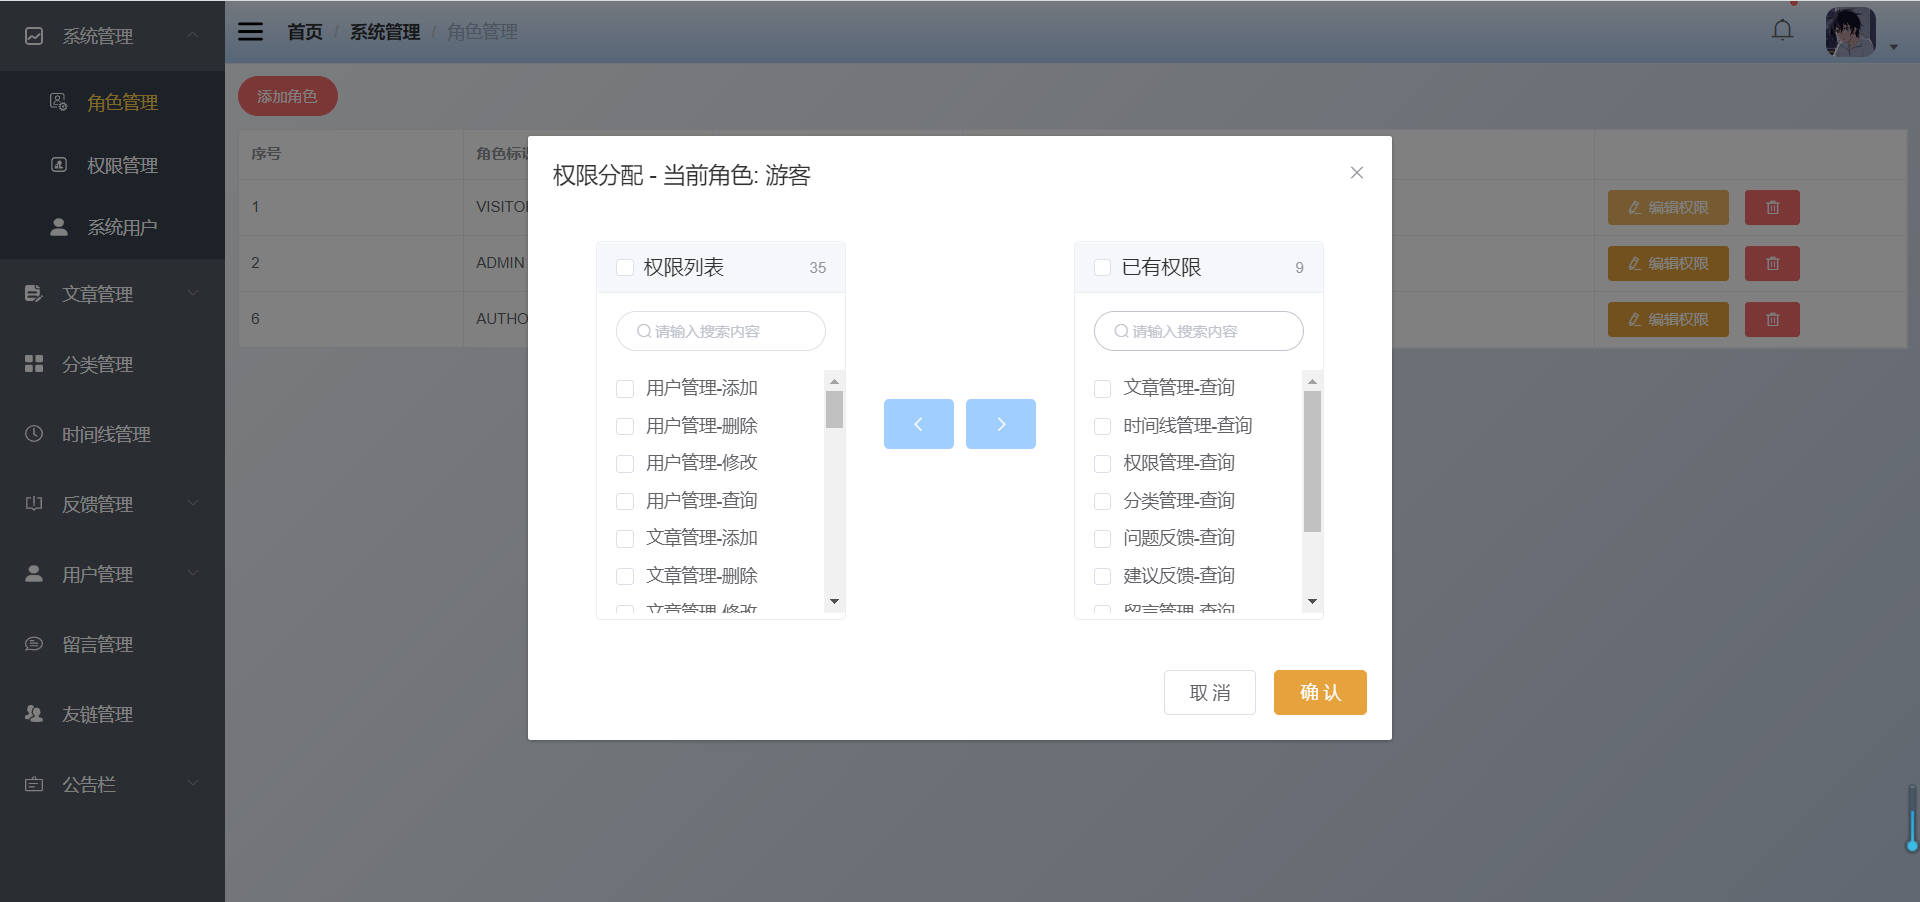Navigate to 首页 via breadcrumb
This screenshot has width=1920, height=902.
pyautogui.click(x=305, y=31)
